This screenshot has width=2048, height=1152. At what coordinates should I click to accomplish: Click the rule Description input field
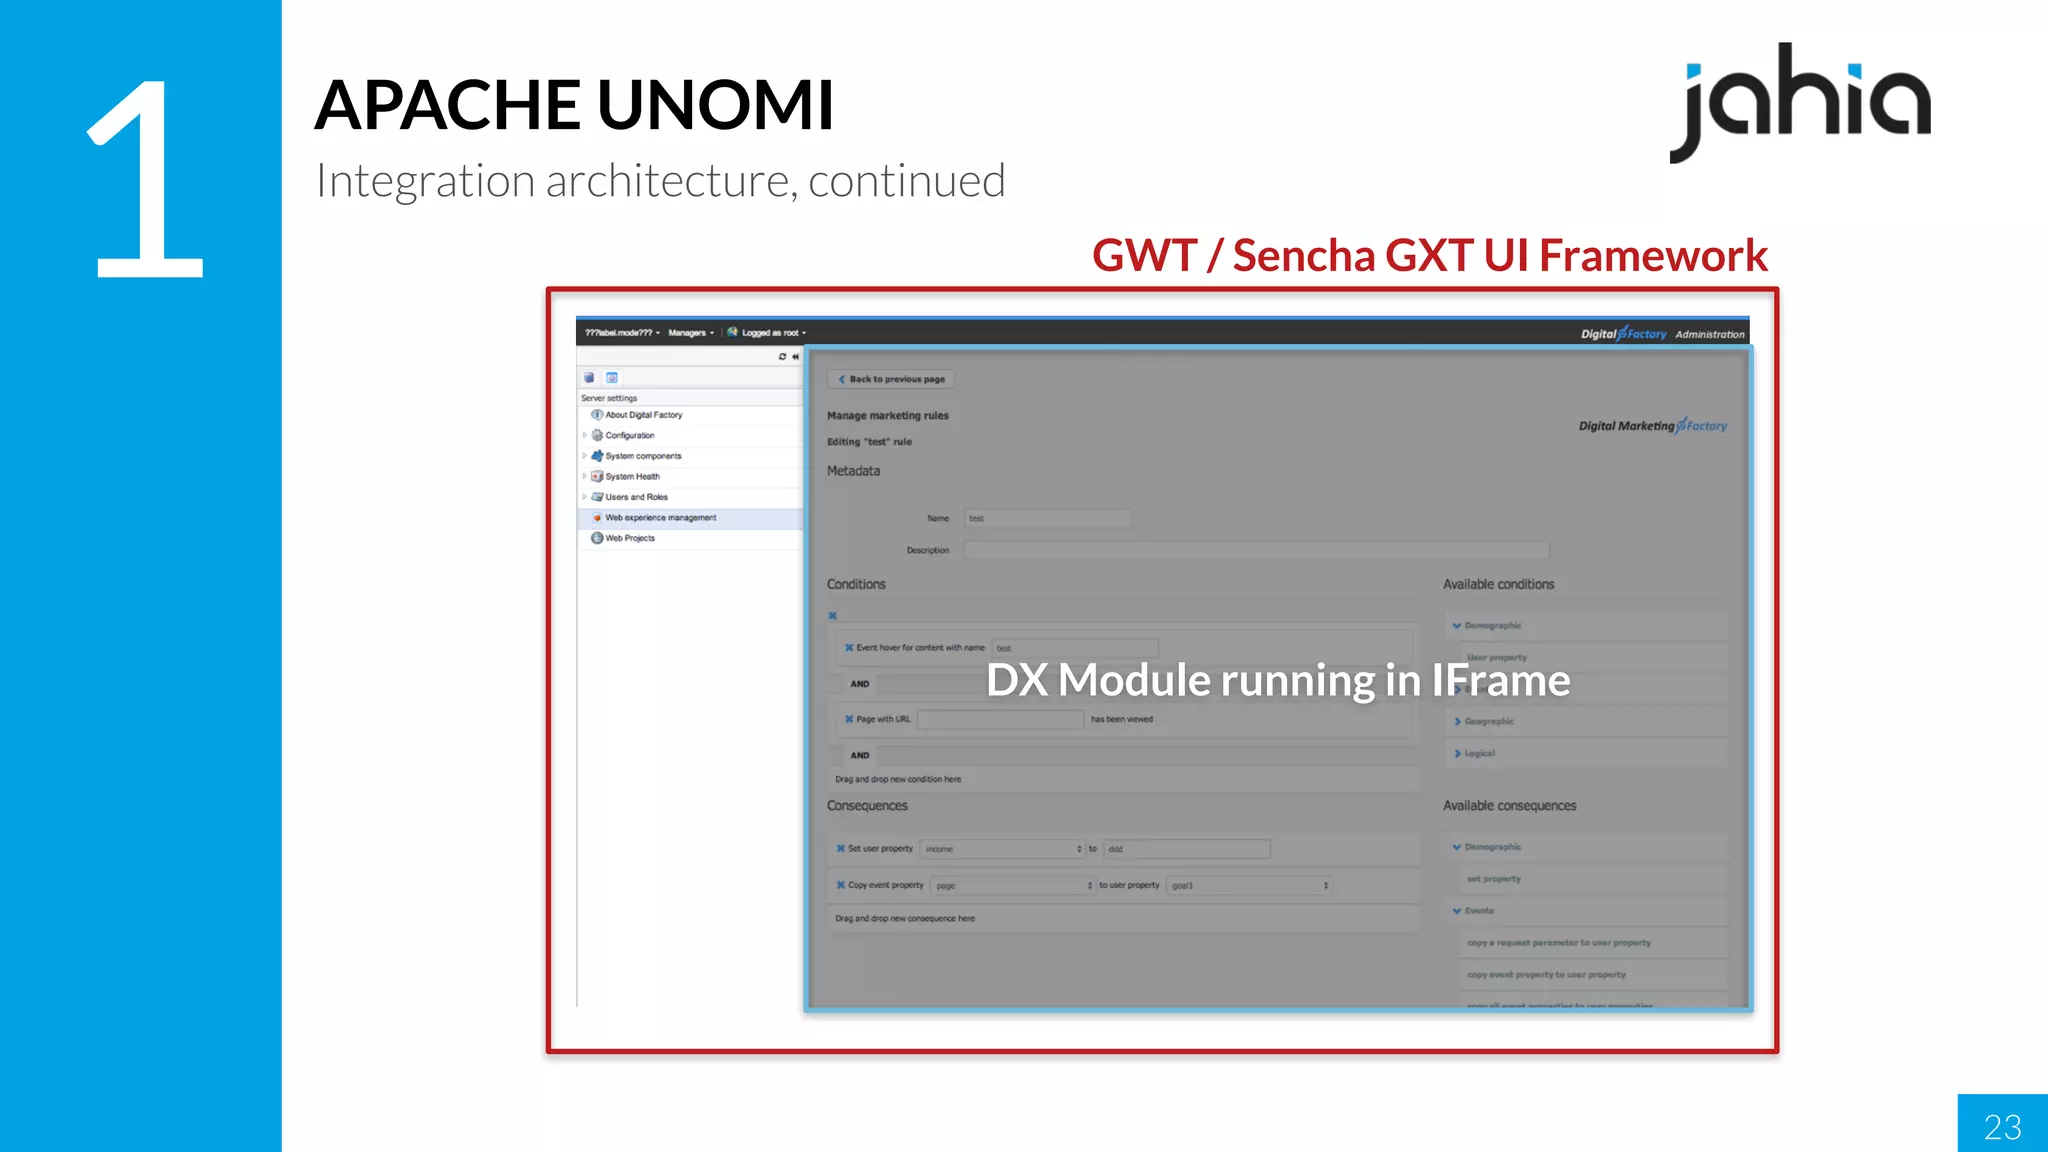[1257, 550]
